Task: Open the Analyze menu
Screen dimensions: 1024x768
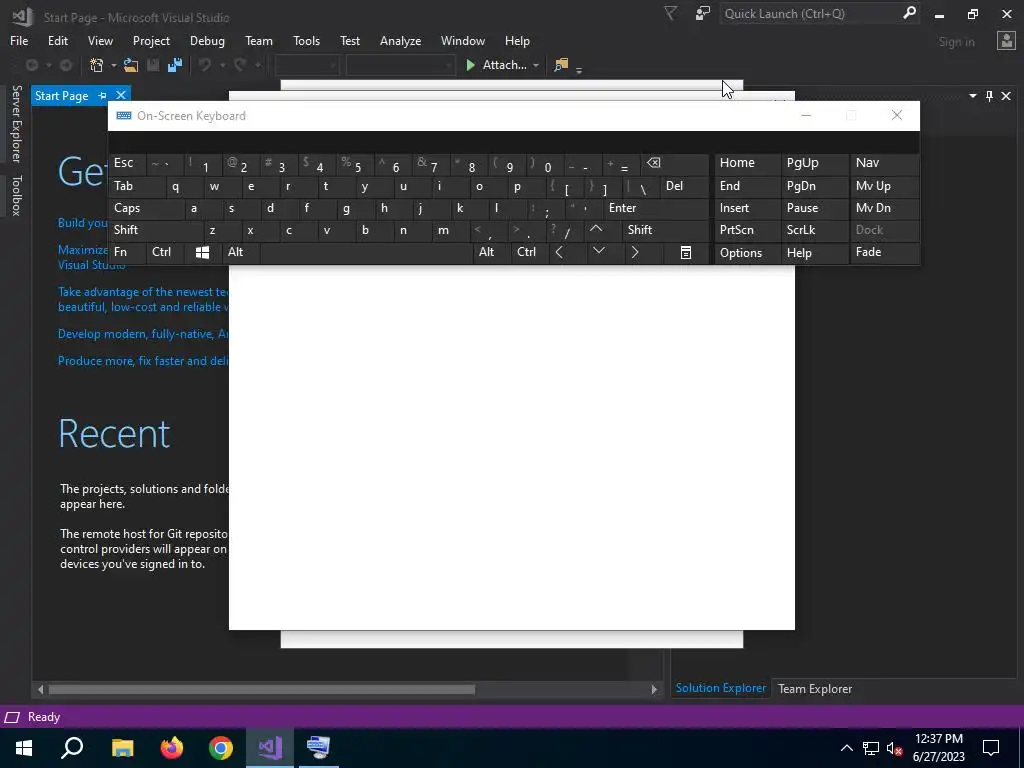Action: click(x=400, y=40)
